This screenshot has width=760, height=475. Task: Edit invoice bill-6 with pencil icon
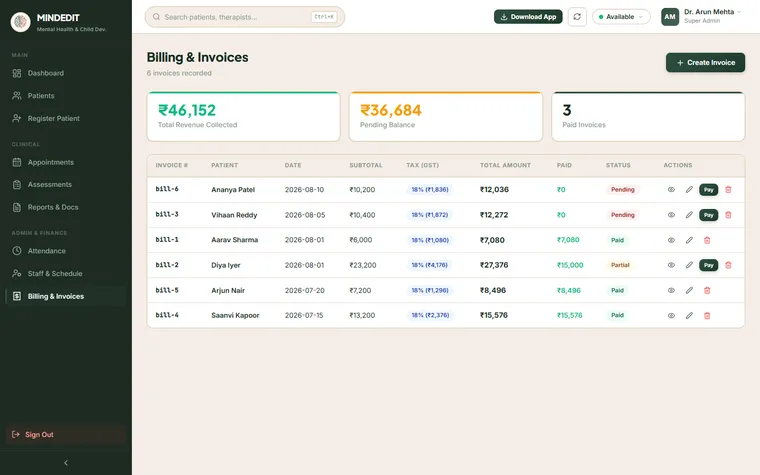(x=689, y=190)
